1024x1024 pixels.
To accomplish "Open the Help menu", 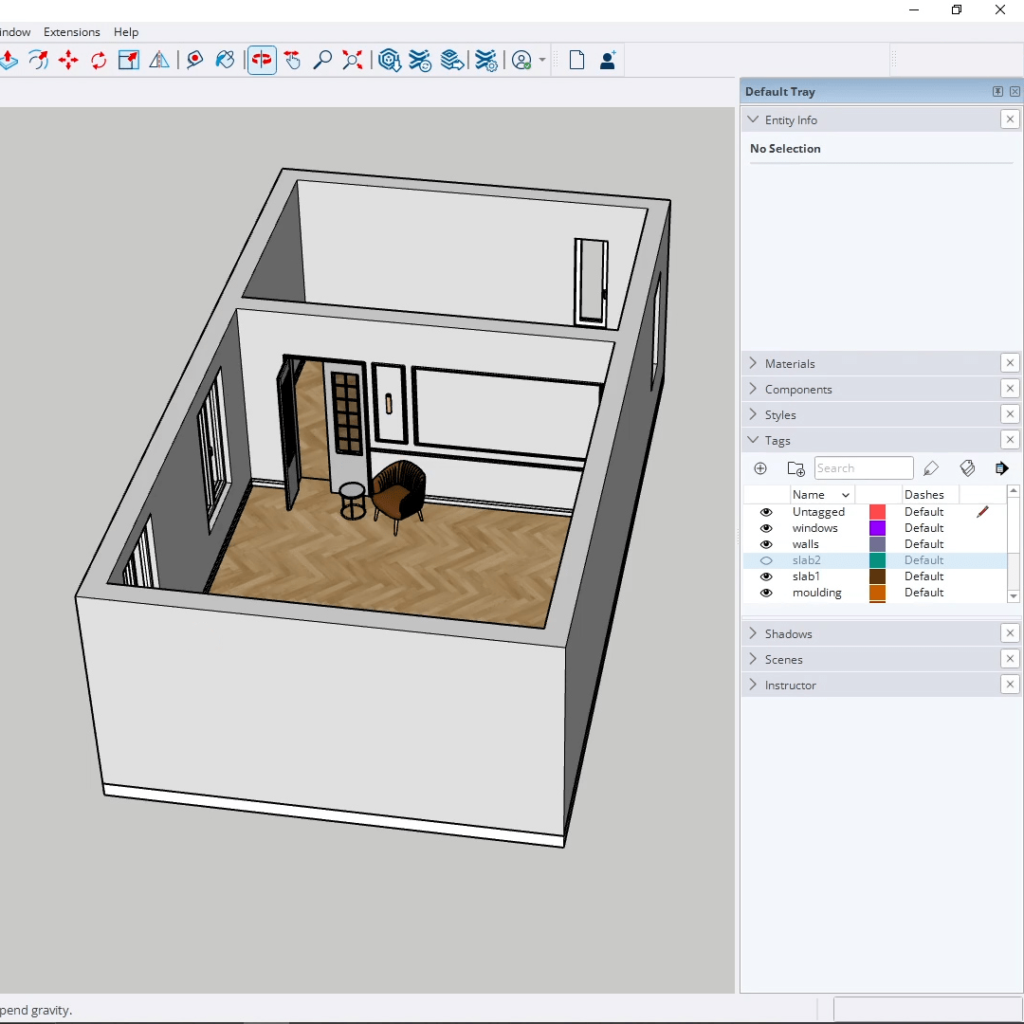I will click(126, 32).
